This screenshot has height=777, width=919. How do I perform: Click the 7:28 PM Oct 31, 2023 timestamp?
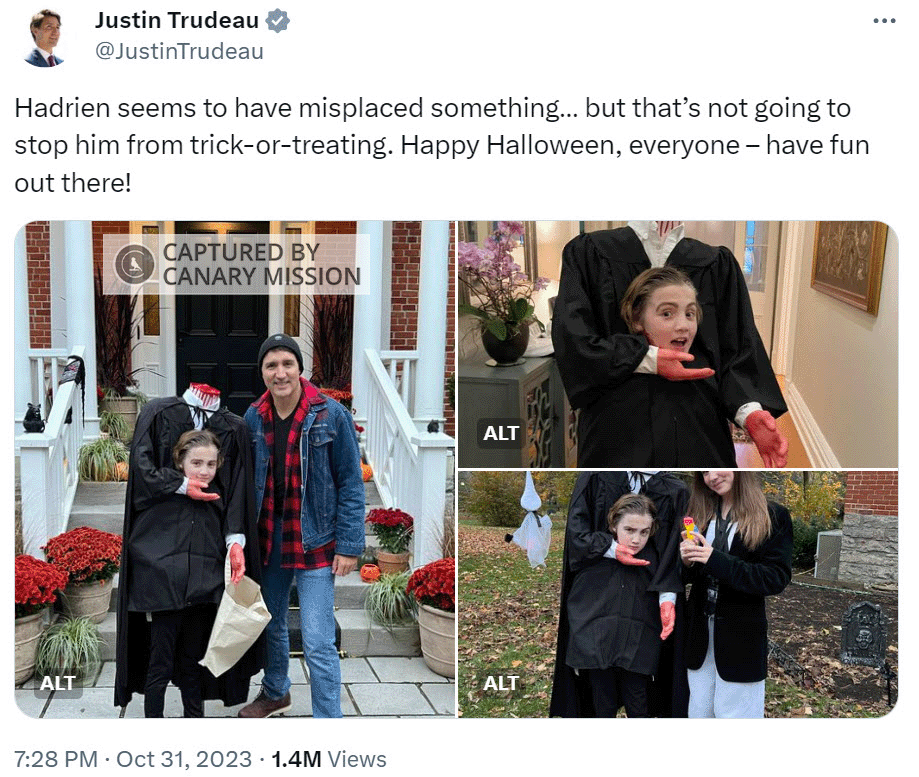[132, 759]
